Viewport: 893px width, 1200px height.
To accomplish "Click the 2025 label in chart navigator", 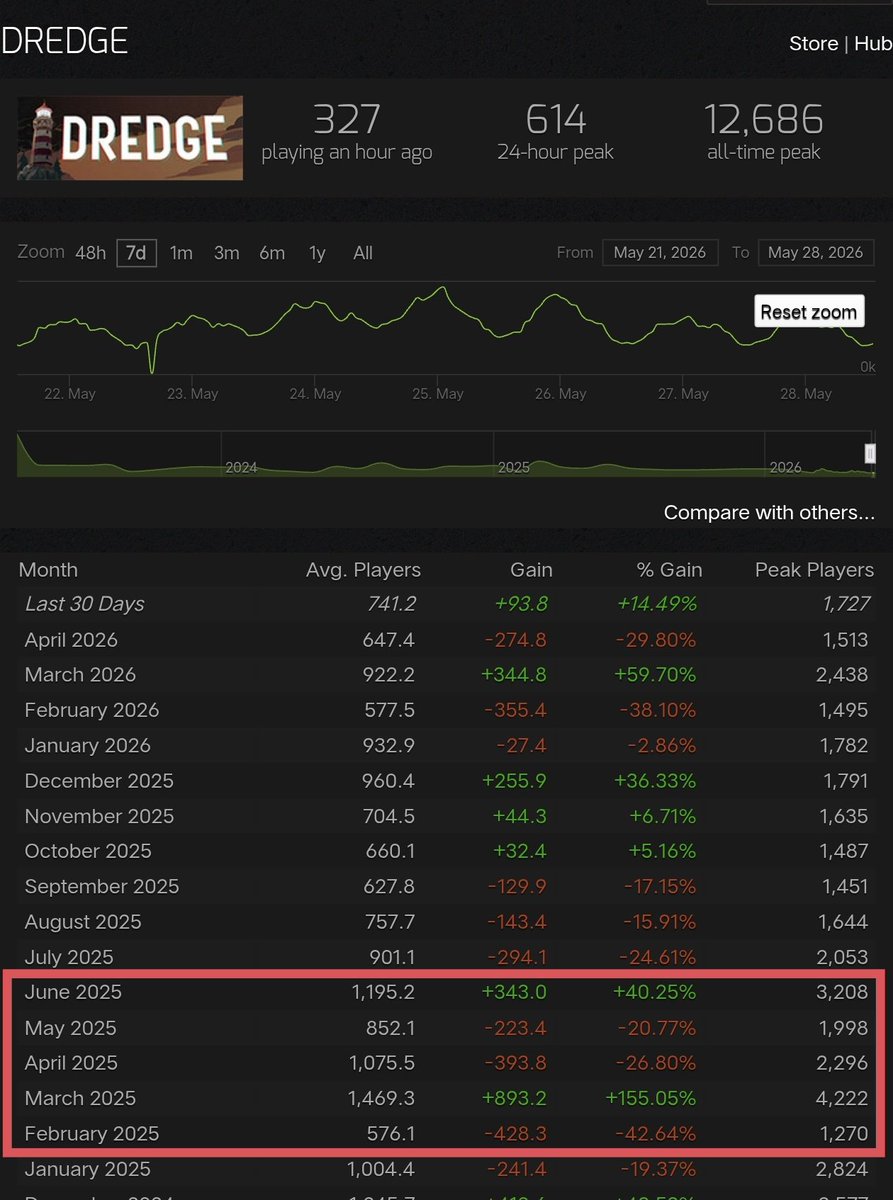I will click(x=513, y=467).
